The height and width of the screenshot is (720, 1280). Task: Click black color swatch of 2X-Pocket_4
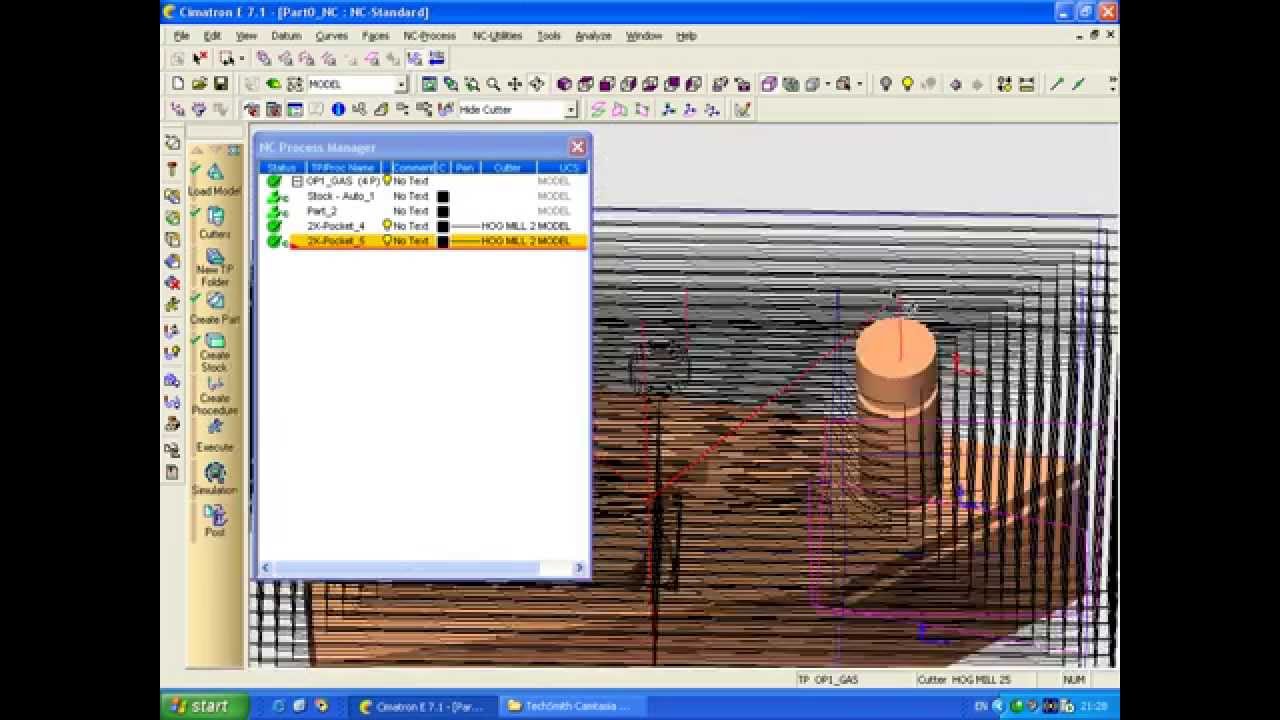click(x=443, y=226)
